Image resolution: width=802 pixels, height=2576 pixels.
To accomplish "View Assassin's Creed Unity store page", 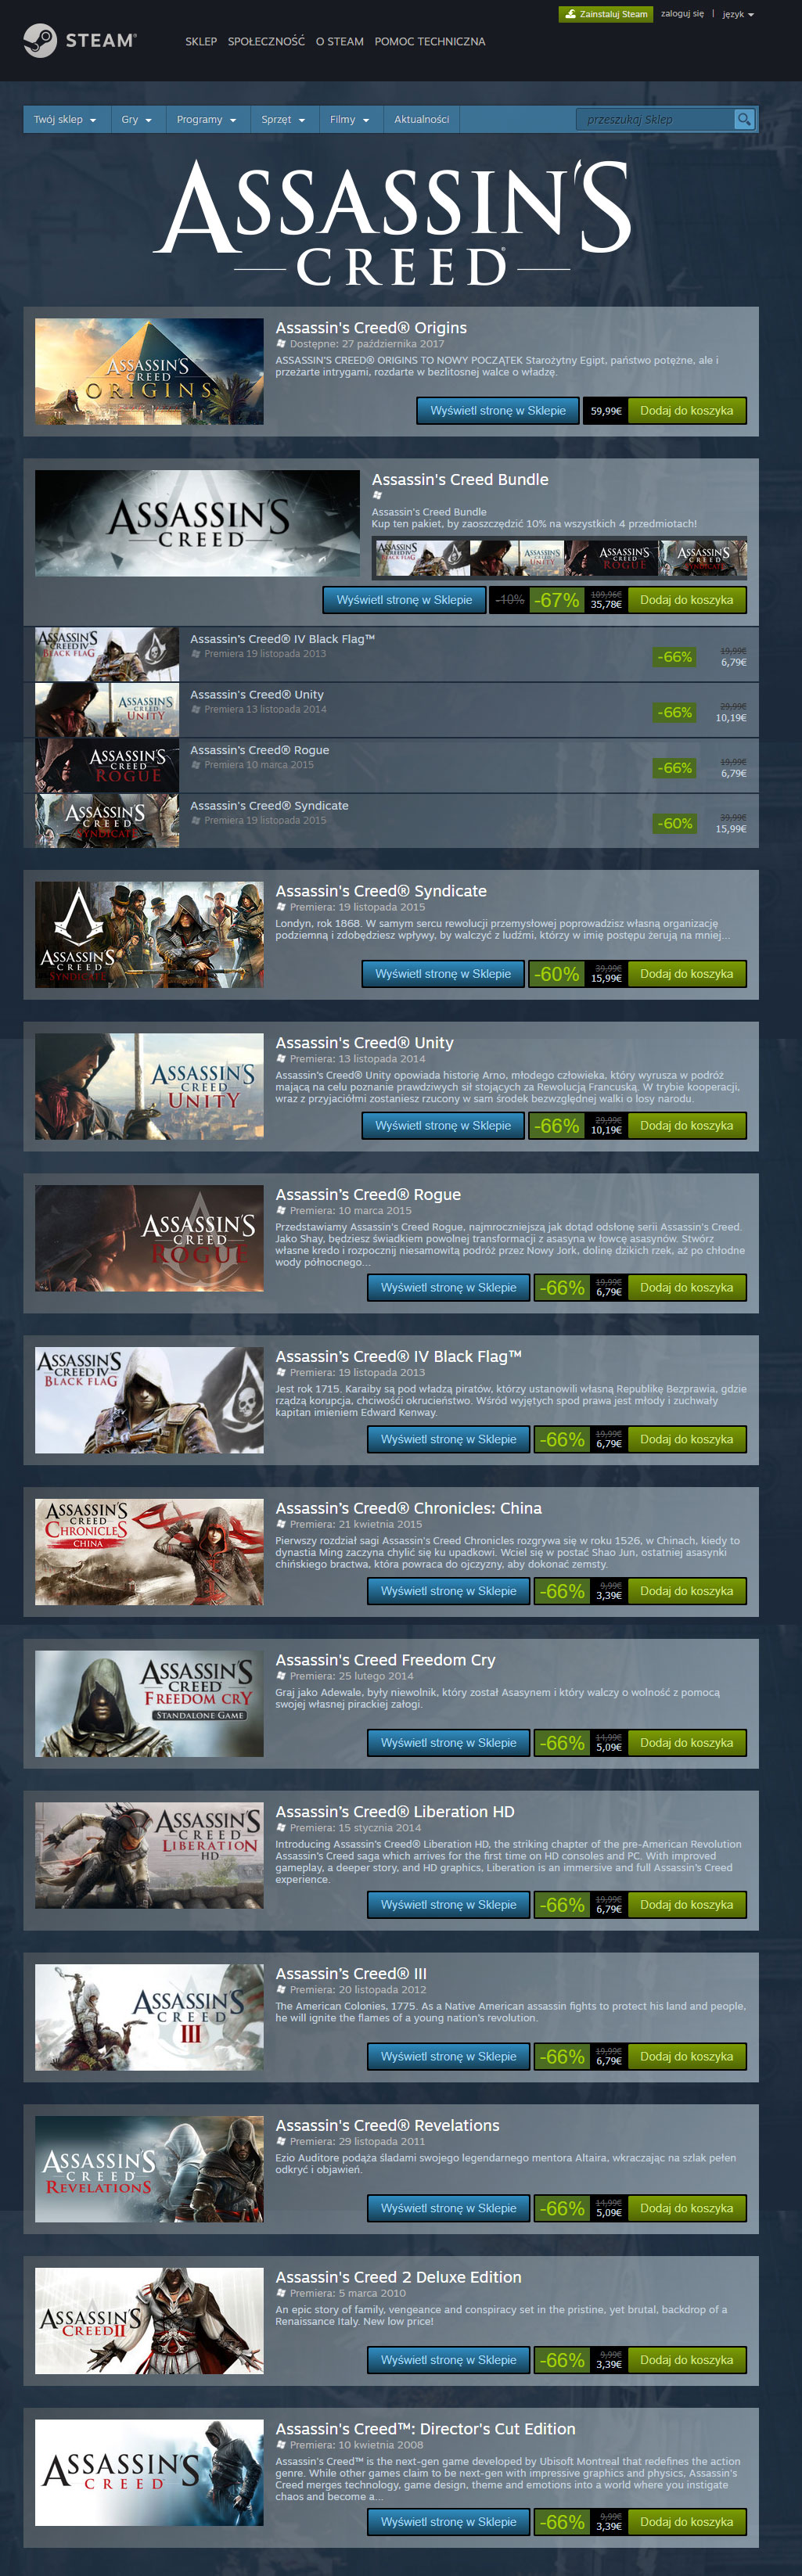I will click(443, 1126).
